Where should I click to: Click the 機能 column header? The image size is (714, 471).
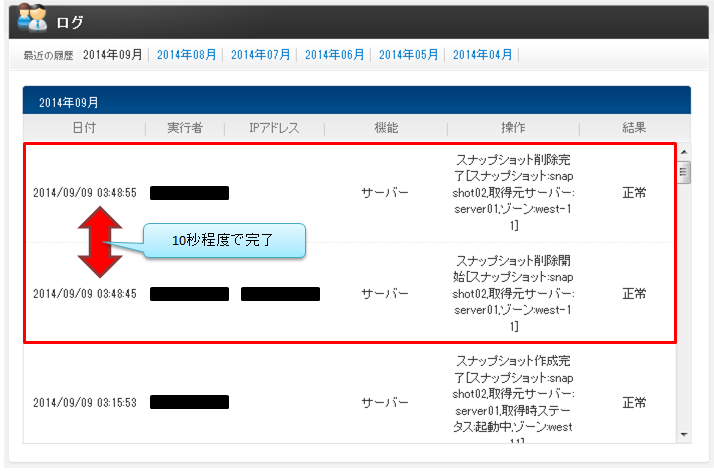tap(386, 128)
